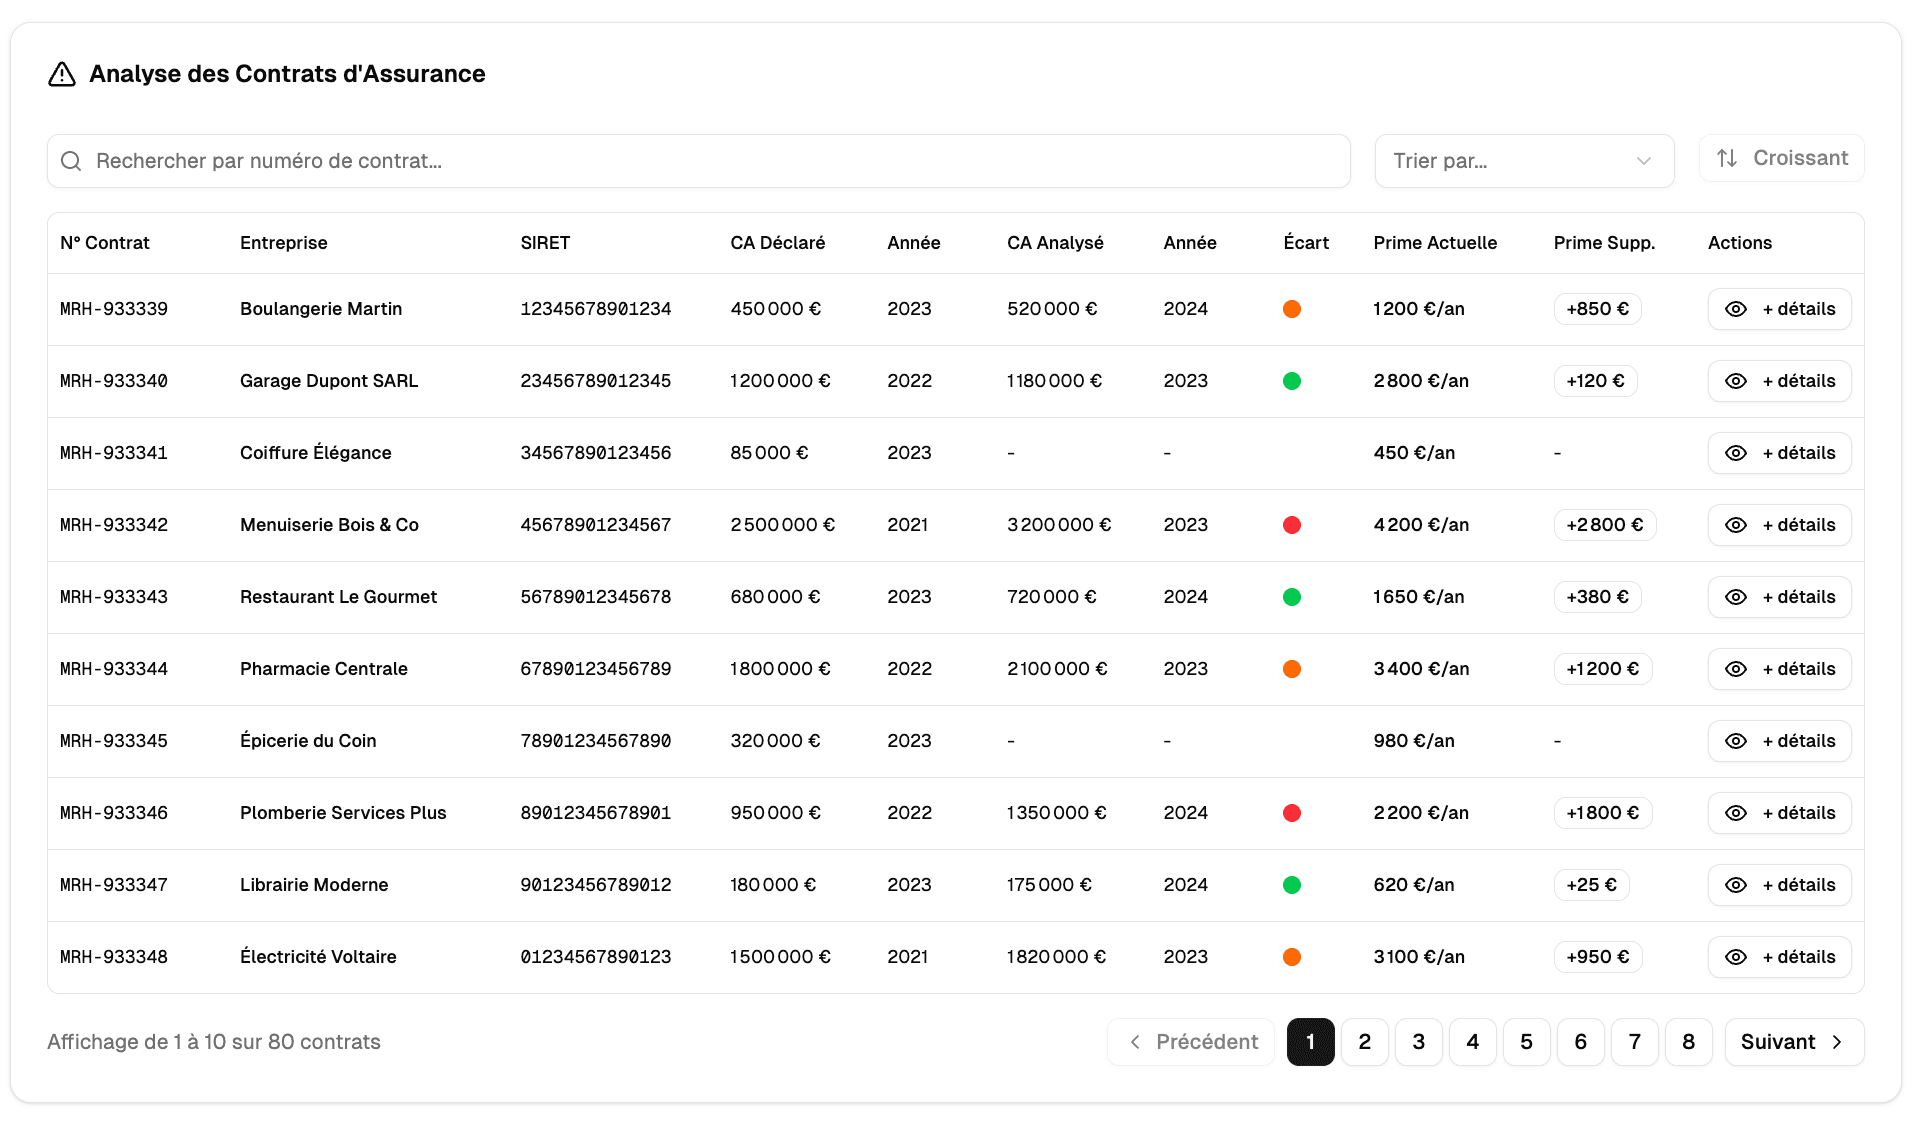Click the magnifying glass icon in the search bar

[x=71, y=160]
